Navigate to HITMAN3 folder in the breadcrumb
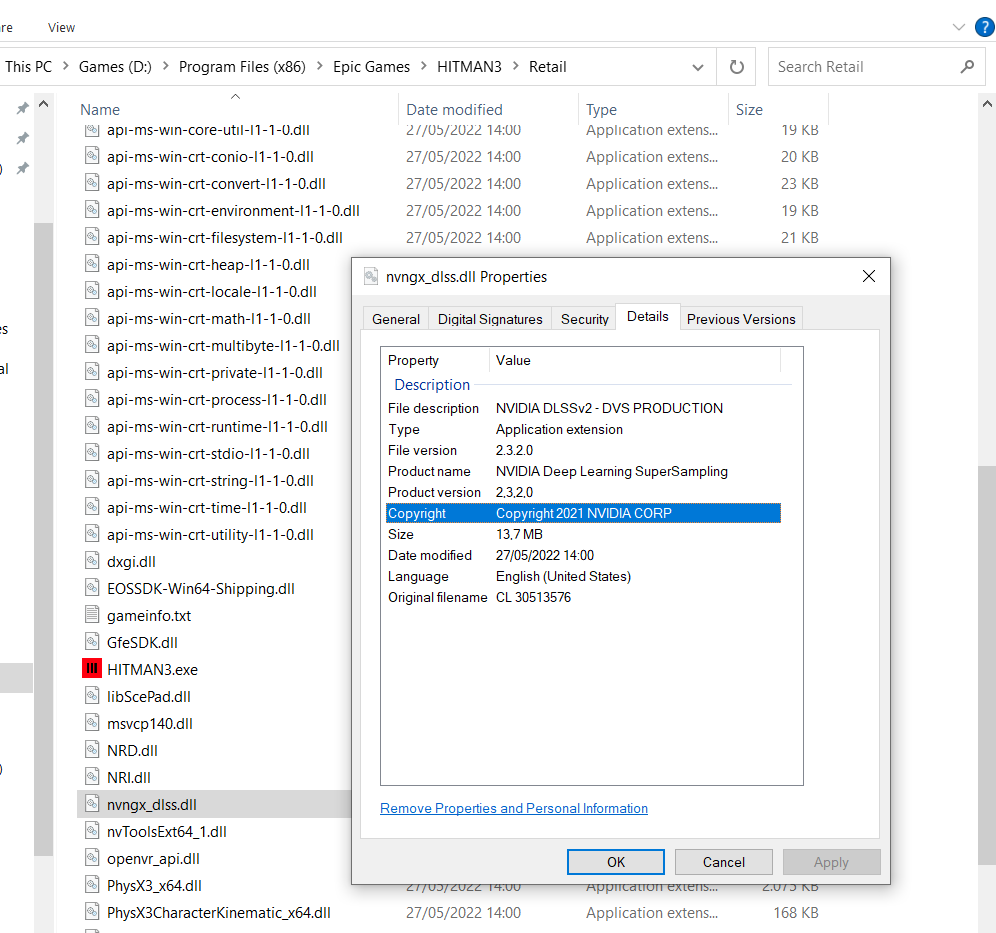Screen dimensions: 996x933 pyautogui.click(x=469, y=67)
